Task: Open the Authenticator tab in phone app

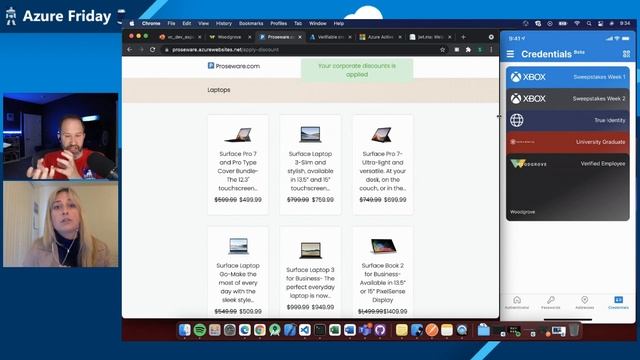Action: 517,302
